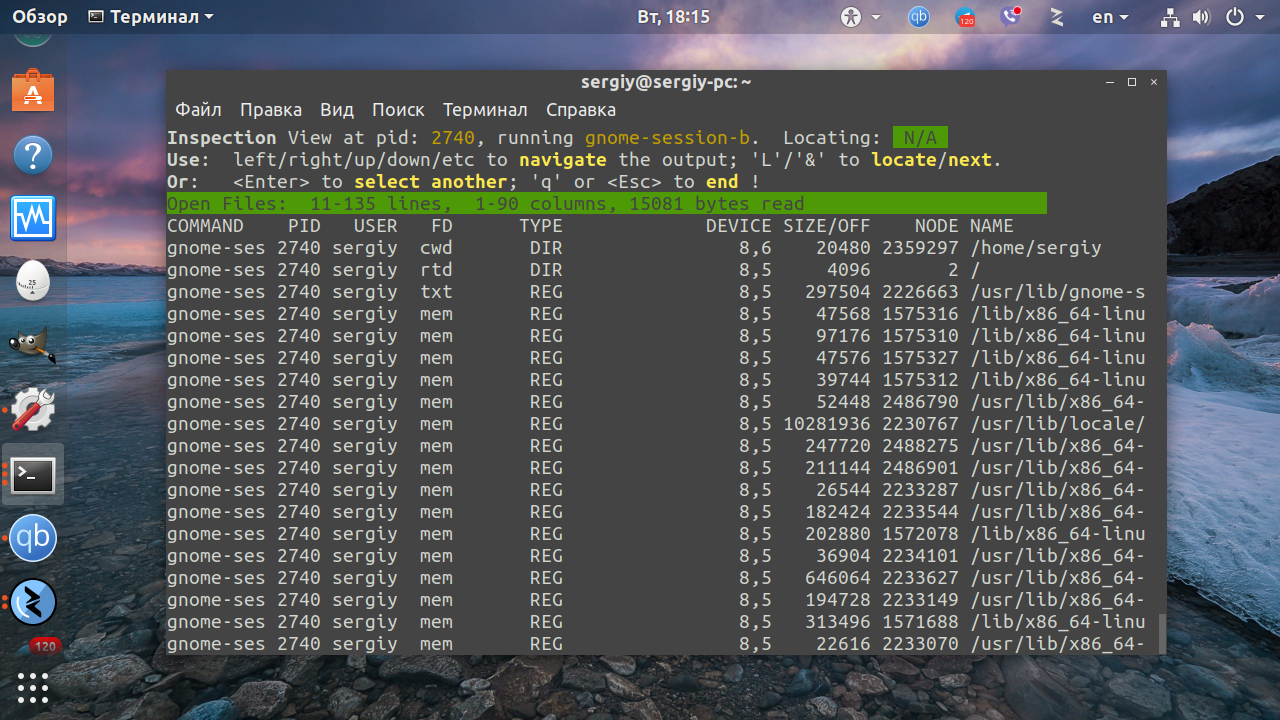Image resolution: width=1280 pixels, height=720 pixels.
Task: Open the egg timer app in dock
Action: pyautogui.click(x=33, y=281)
